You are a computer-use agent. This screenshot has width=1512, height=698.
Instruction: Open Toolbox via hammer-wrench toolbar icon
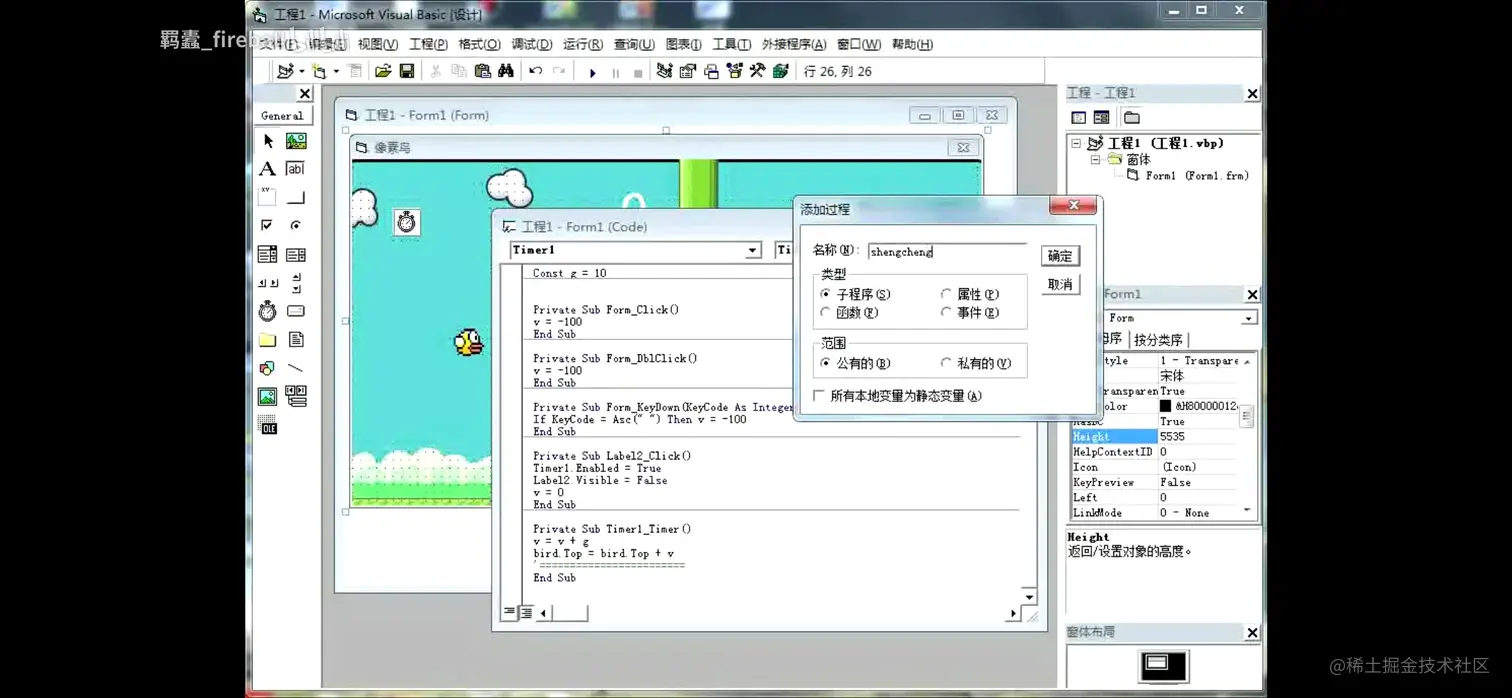point(757,71)
